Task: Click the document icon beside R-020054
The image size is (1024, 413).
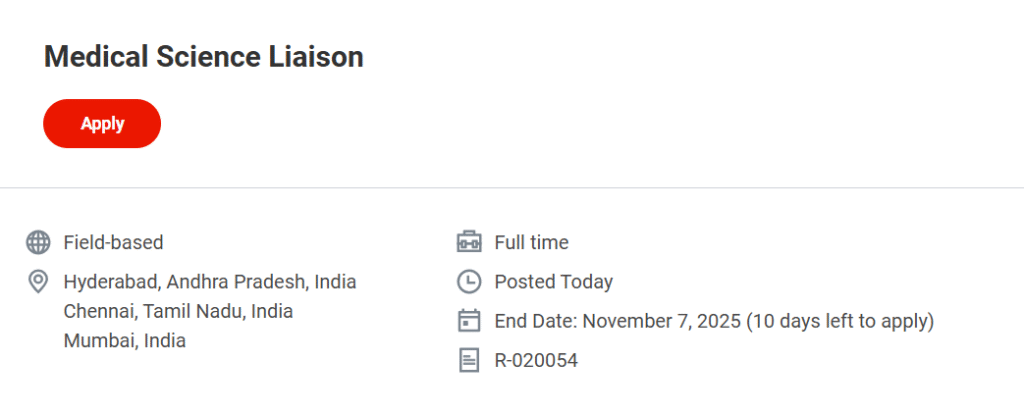Action: pyautogui.click(x=468, y=360)
